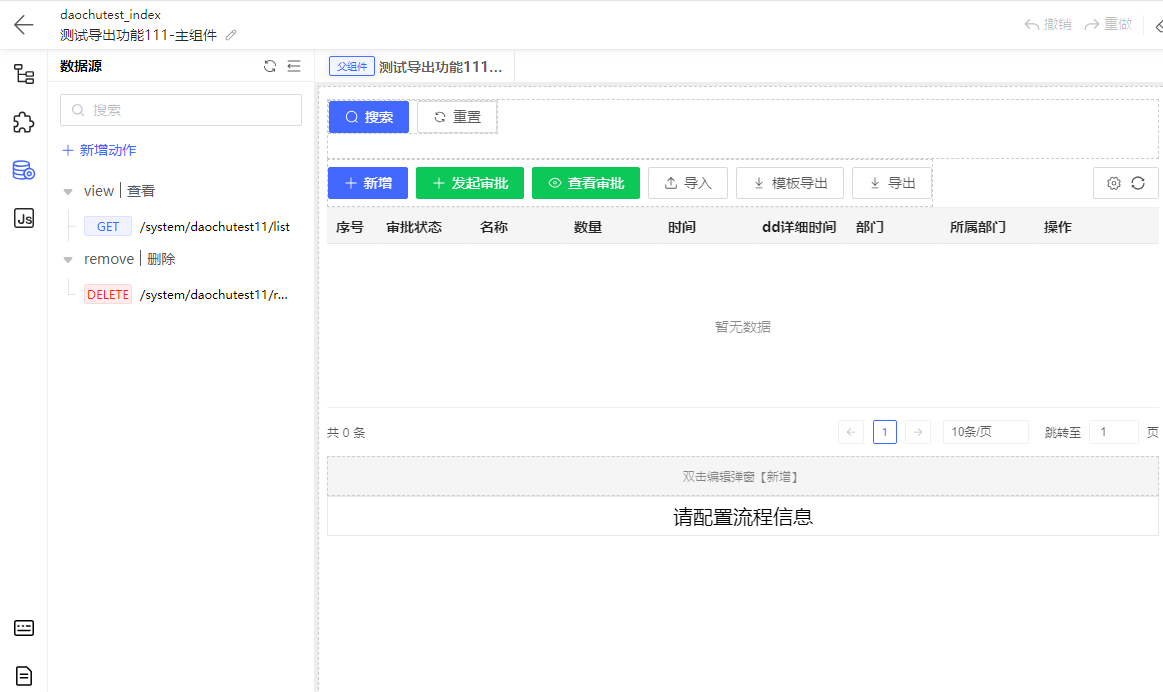Click the 导出 export button
This screenshot has width=1163, height=692.
[892, 183]
